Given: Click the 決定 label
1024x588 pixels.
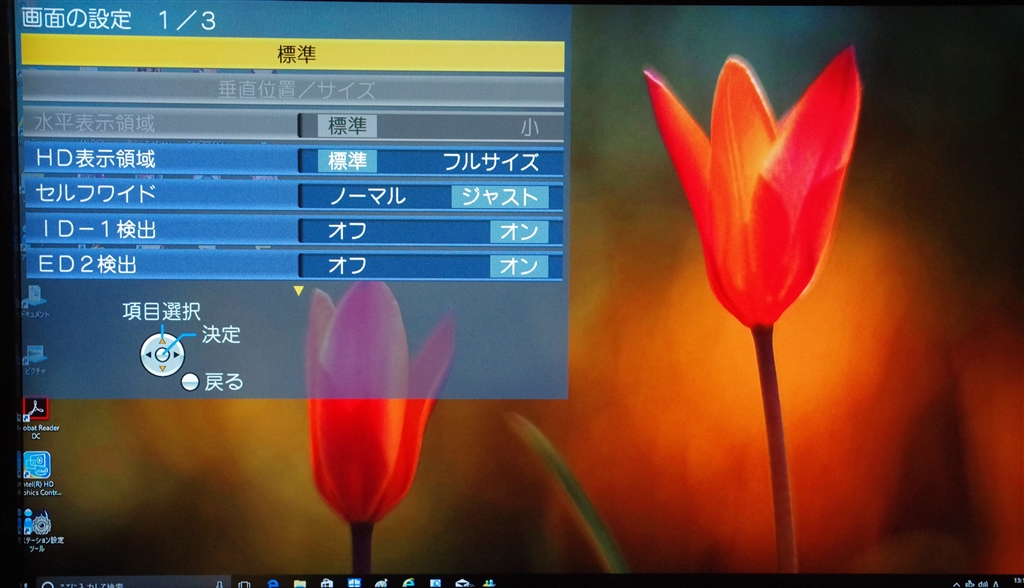Looking at the screenshot, I should coord(221,335).
